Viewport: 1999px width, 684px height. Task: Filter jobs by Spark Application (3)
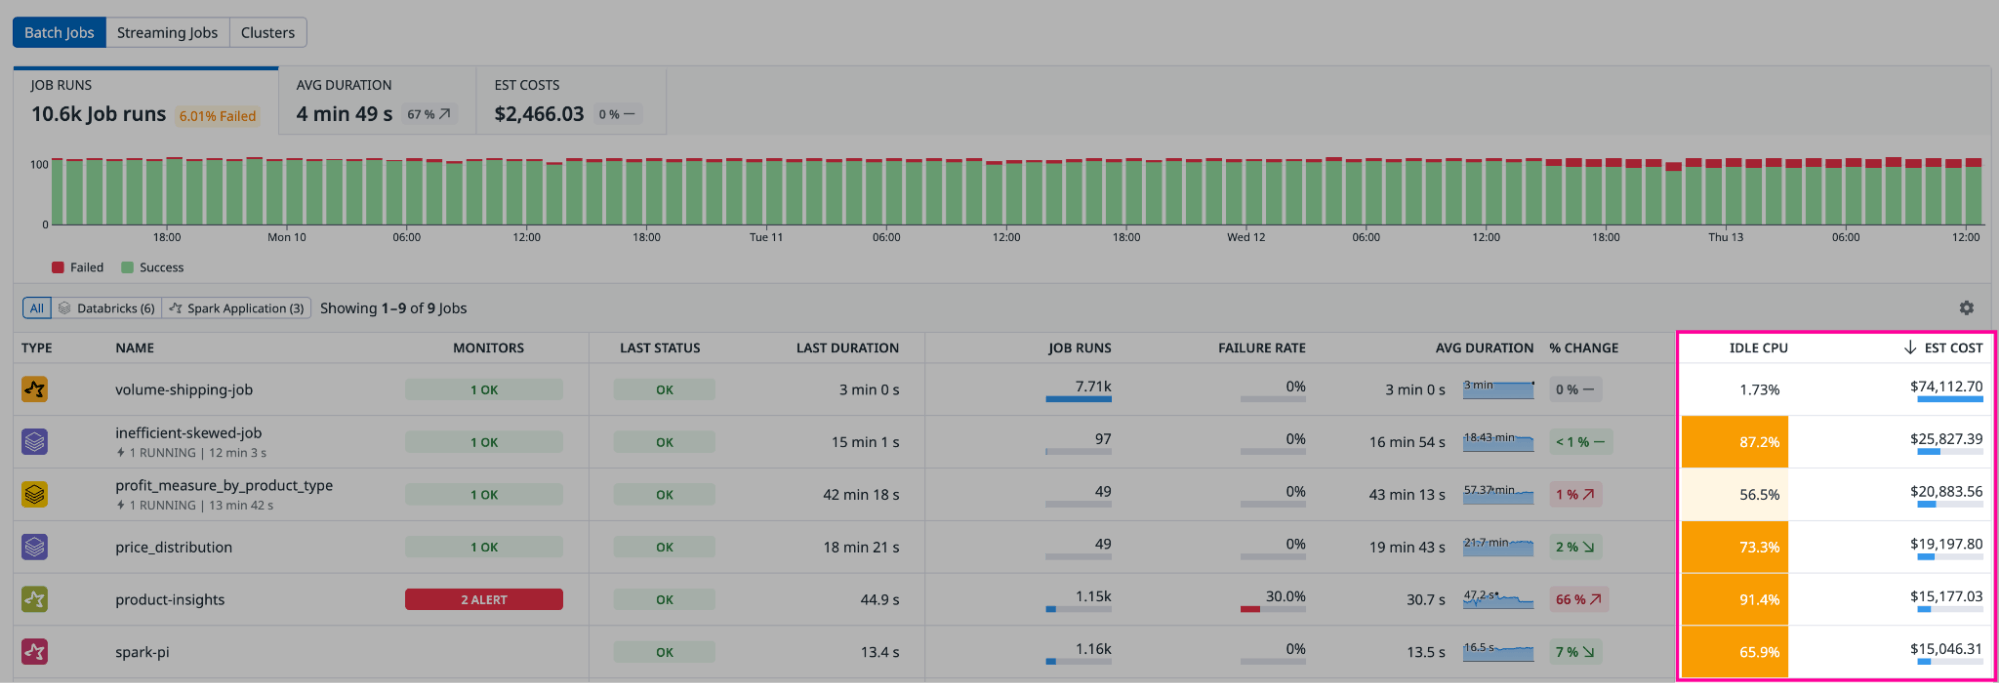click(237, 308)
